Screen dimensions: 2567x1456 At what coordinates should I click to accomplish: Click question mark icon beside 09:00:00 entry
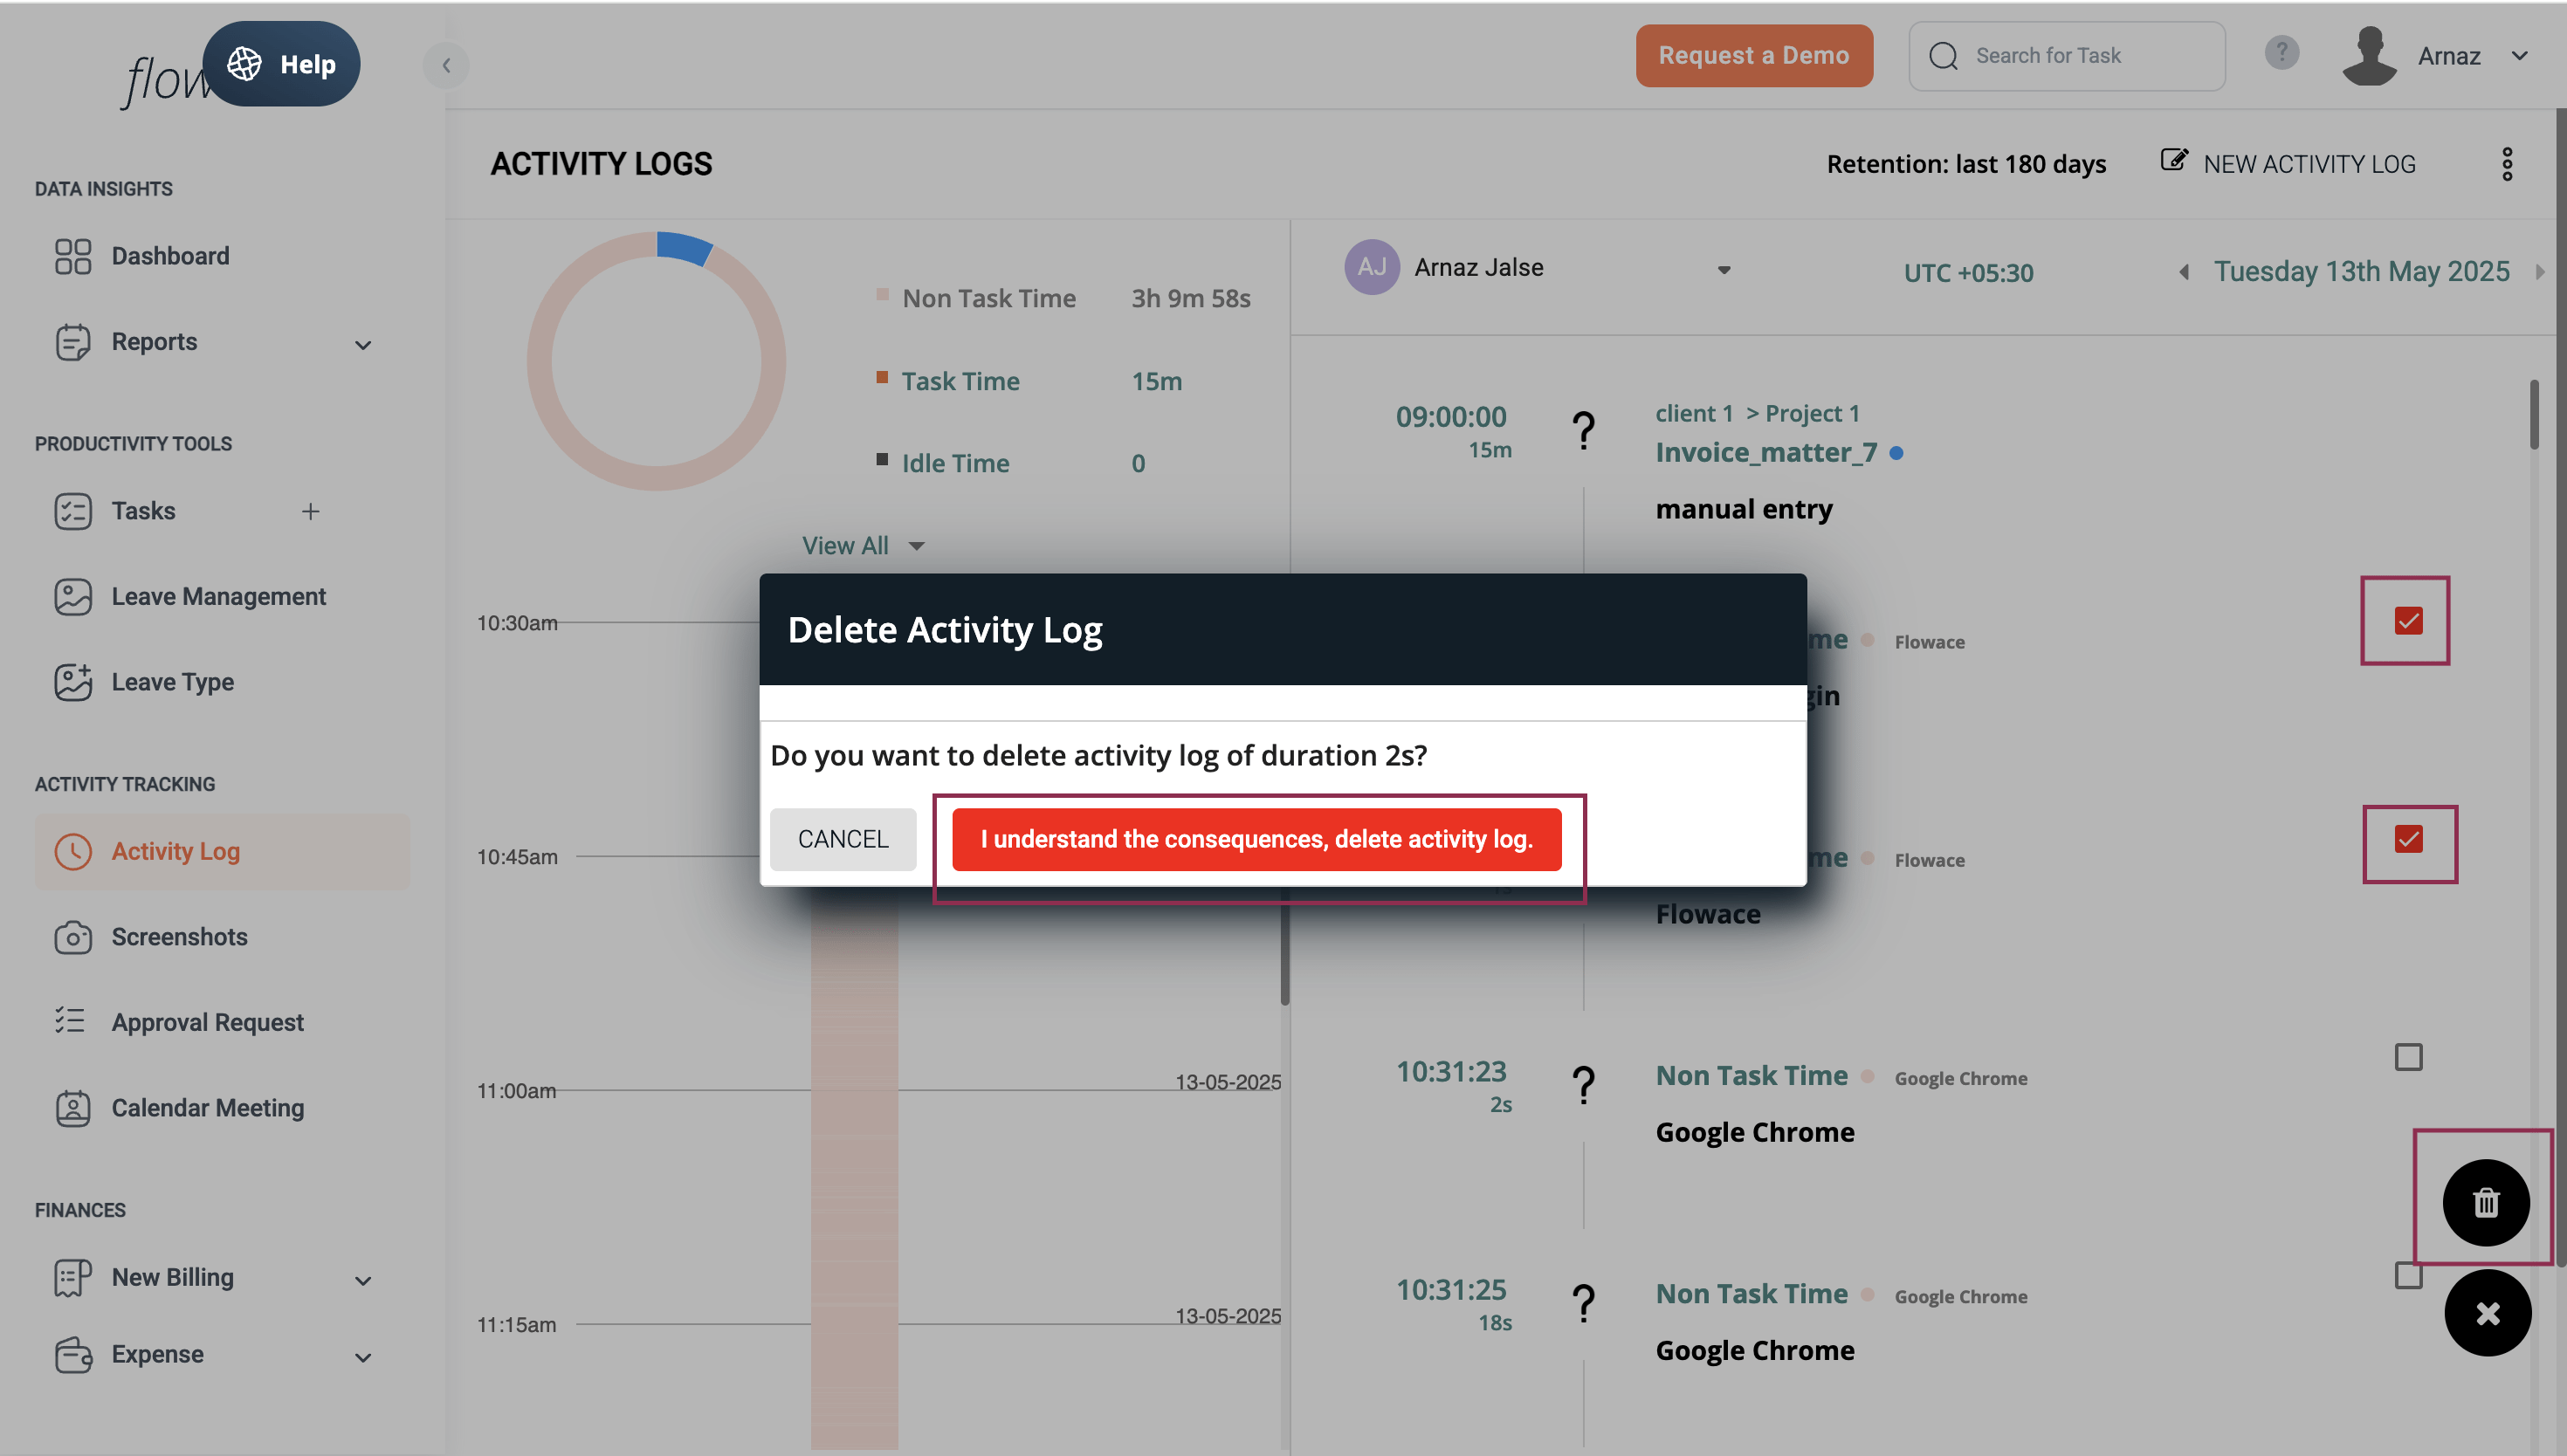[1583, 431]
